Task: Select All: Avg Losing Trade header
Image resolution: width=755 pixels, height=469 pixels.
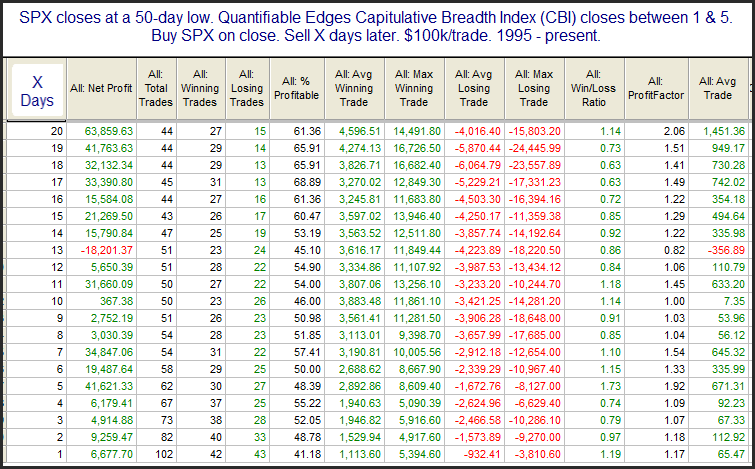Action: point(474,89)
